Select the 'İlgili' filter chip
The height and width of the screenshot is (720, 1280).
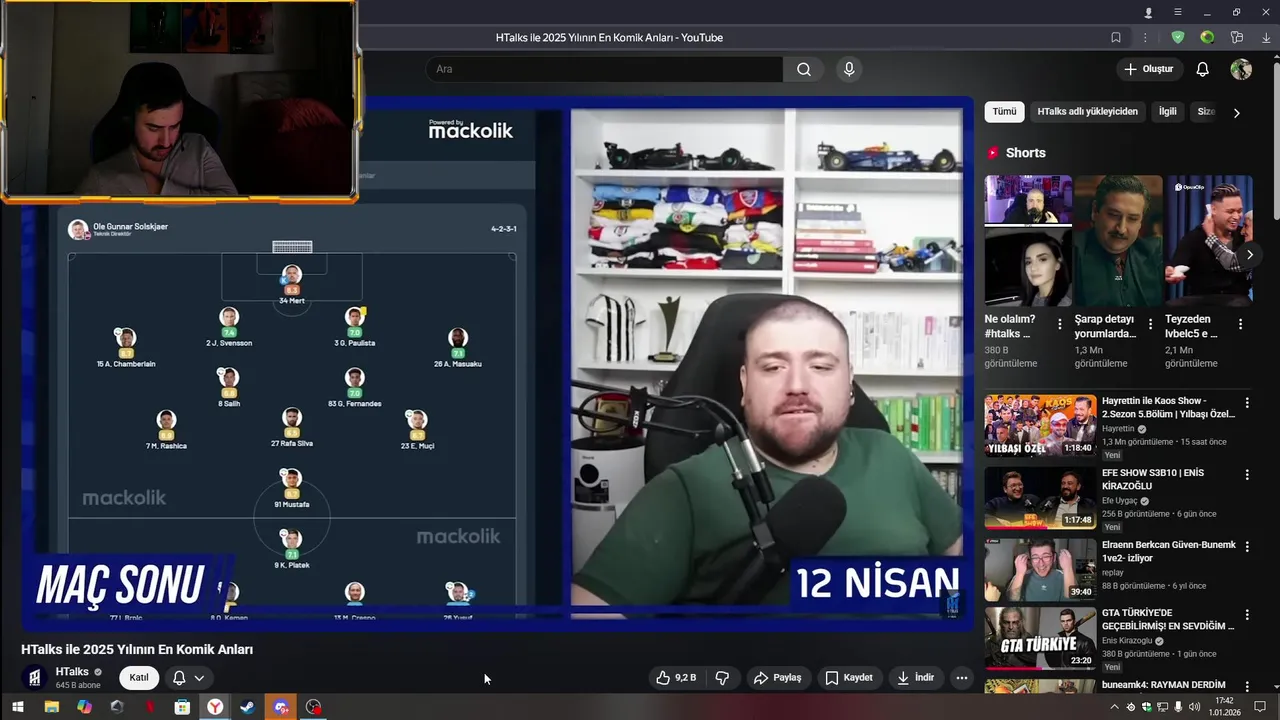[x=1168, y=112]
